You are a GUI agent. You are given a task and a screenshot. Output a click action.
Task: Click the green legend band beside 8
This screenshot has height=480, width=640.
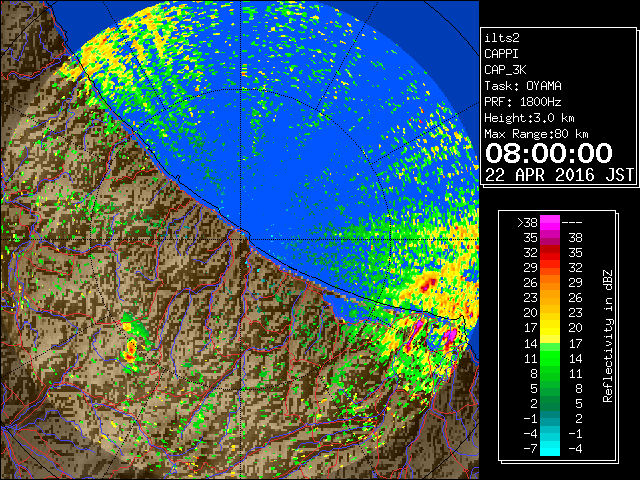[x=550, y=373]
